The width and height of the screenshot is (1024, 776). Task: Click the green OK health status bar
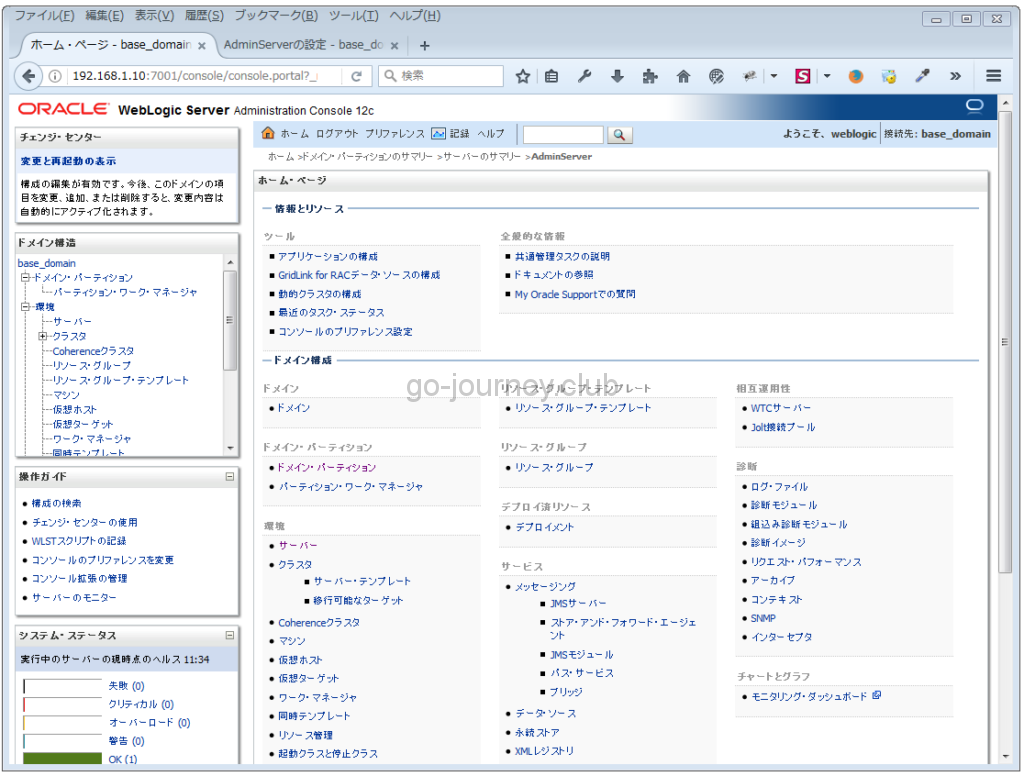coord(60,758)
